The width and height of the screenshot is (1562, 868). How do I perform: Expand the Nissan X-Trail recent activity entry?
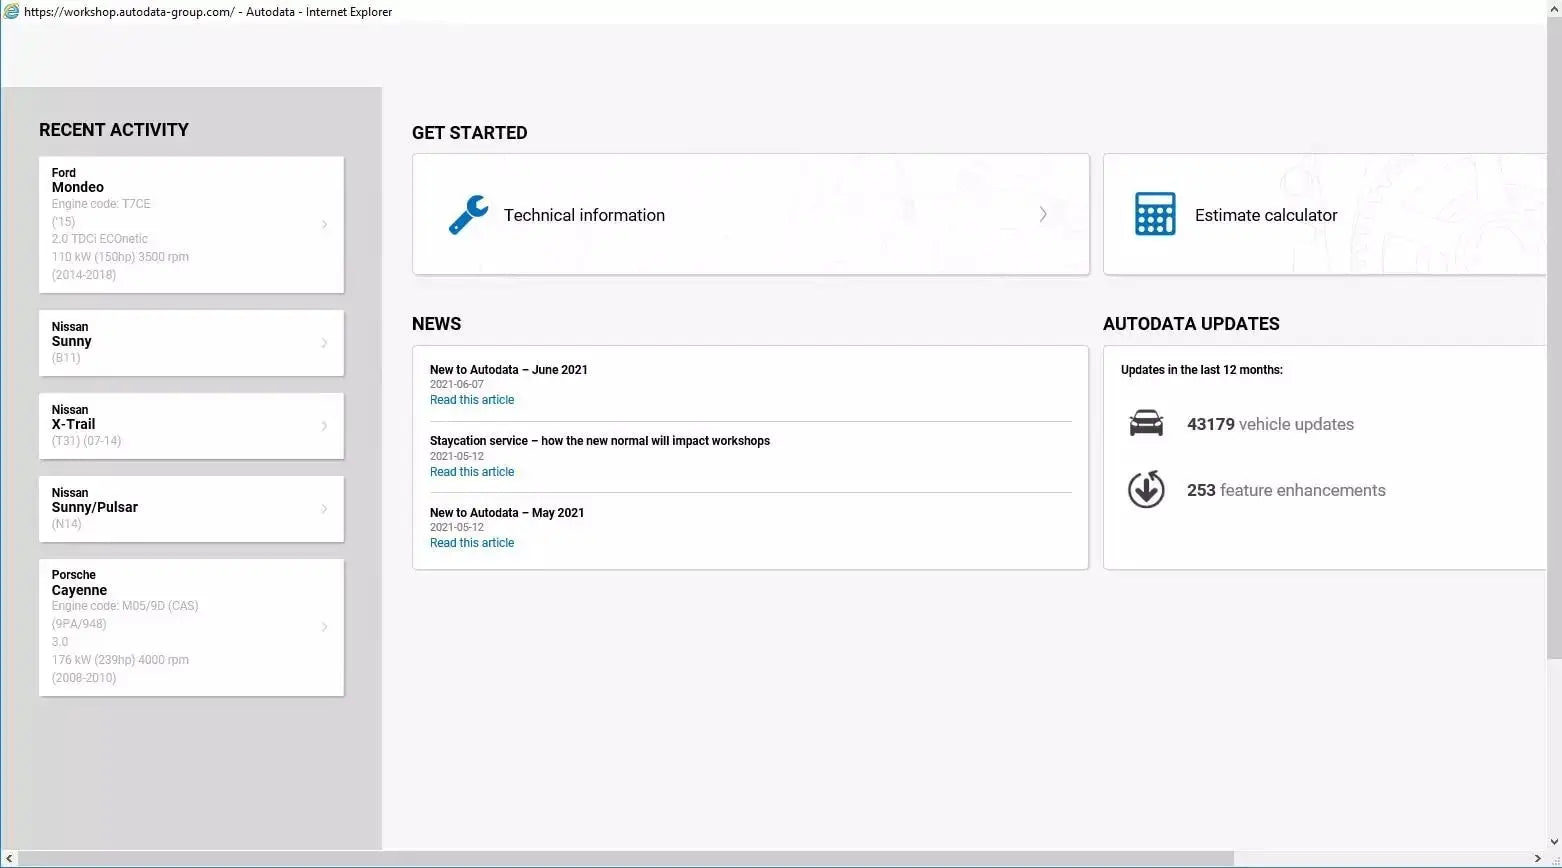pos(324,425)
